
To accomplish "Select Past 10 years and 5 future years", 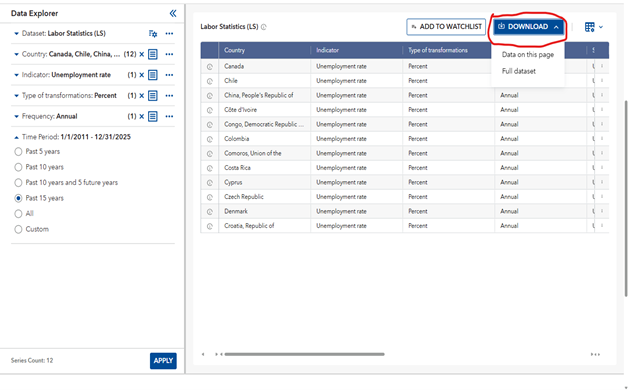I will point(18,183).
